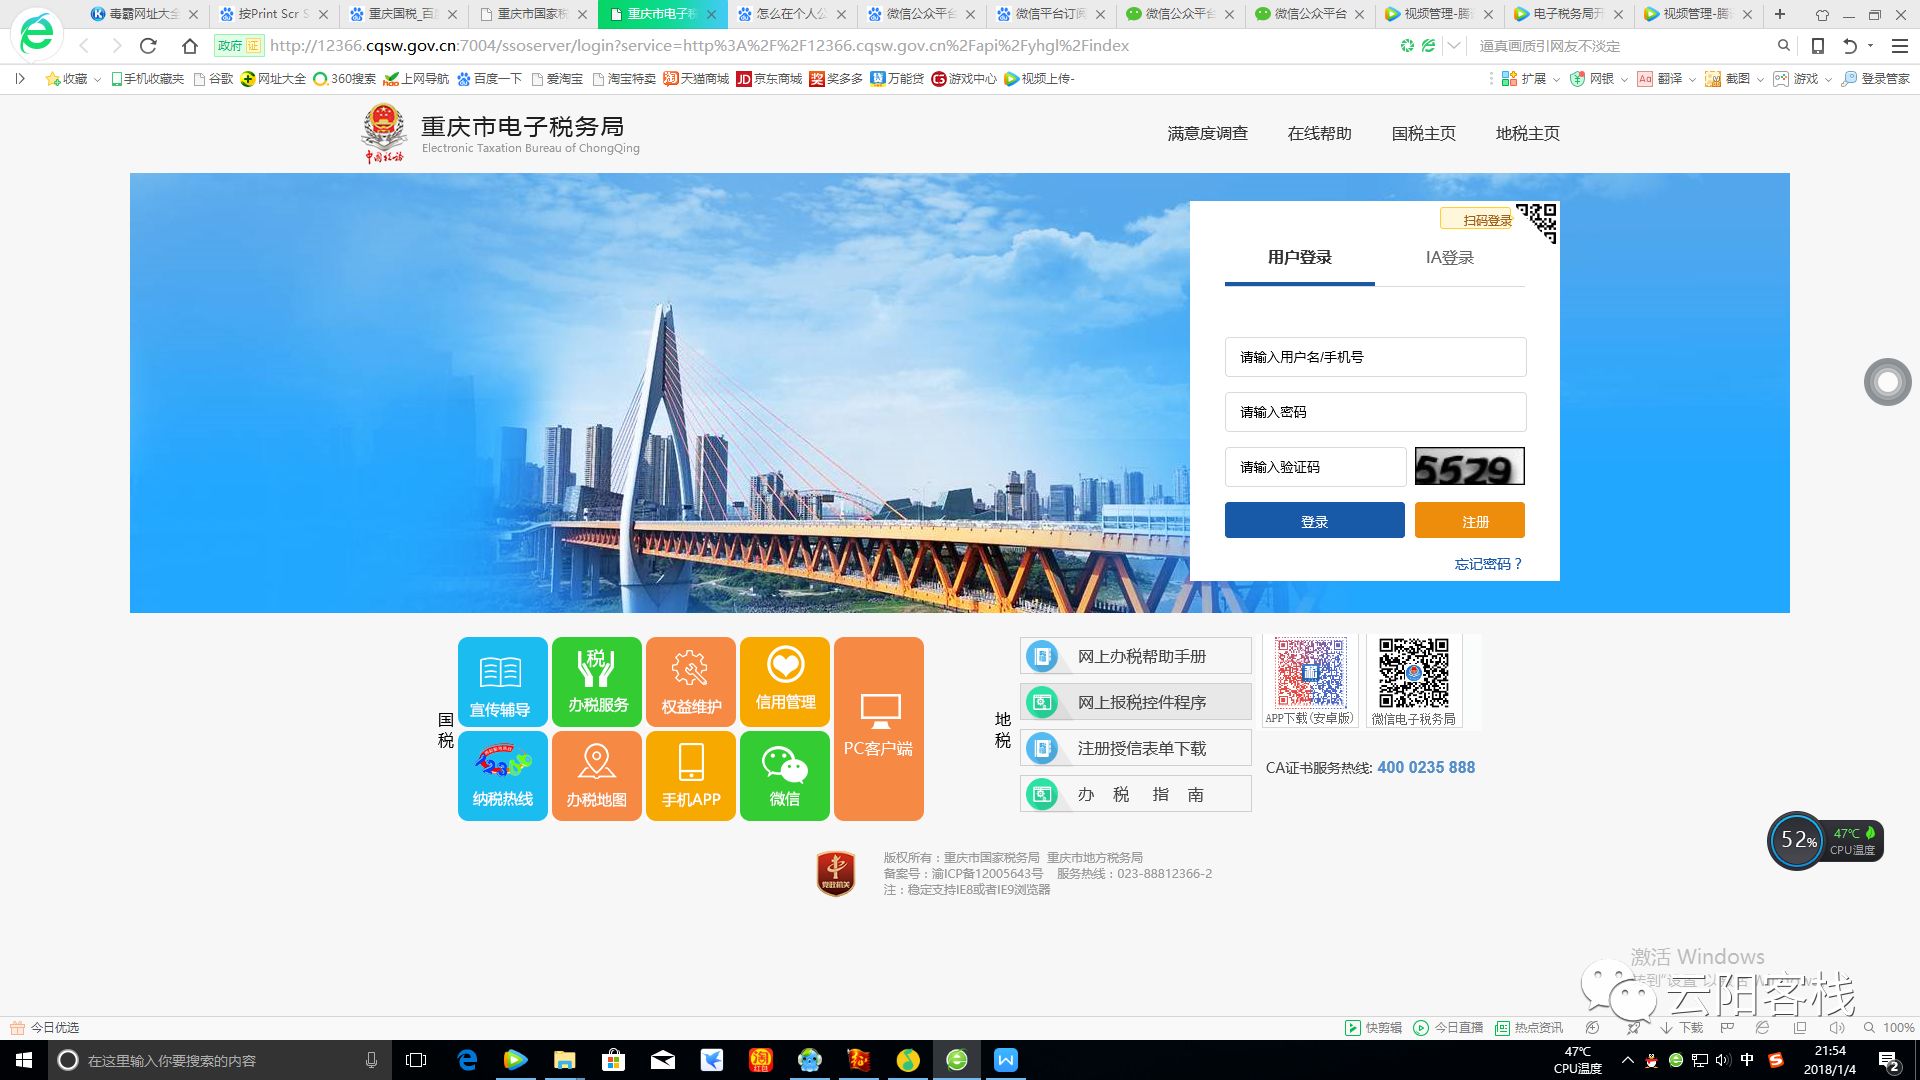1920x1080 pixels.
Task: Click the blue 登录 login button
Action: [1314, 520]
